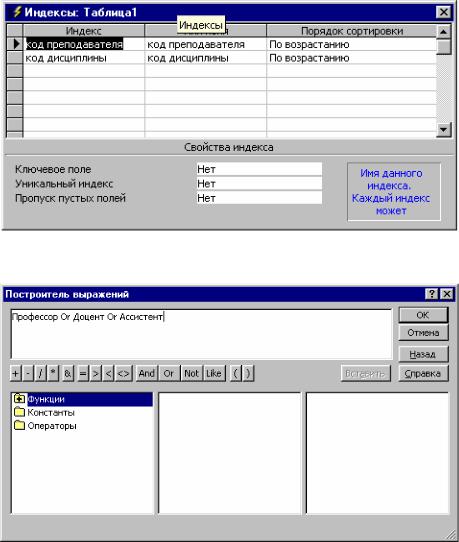This screenshot has width=459, height=542.
Task: Open Справка help in expression builder
Action: pos(423,373)
